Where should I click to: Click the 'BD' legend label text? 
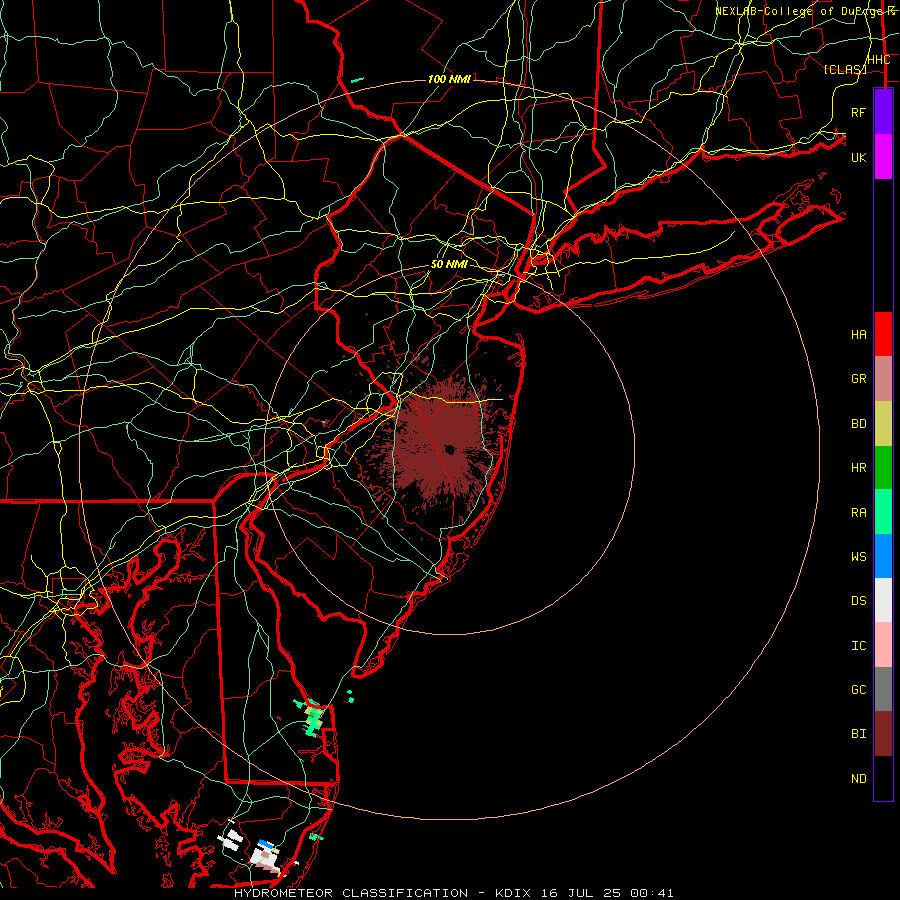click(859, 424)
